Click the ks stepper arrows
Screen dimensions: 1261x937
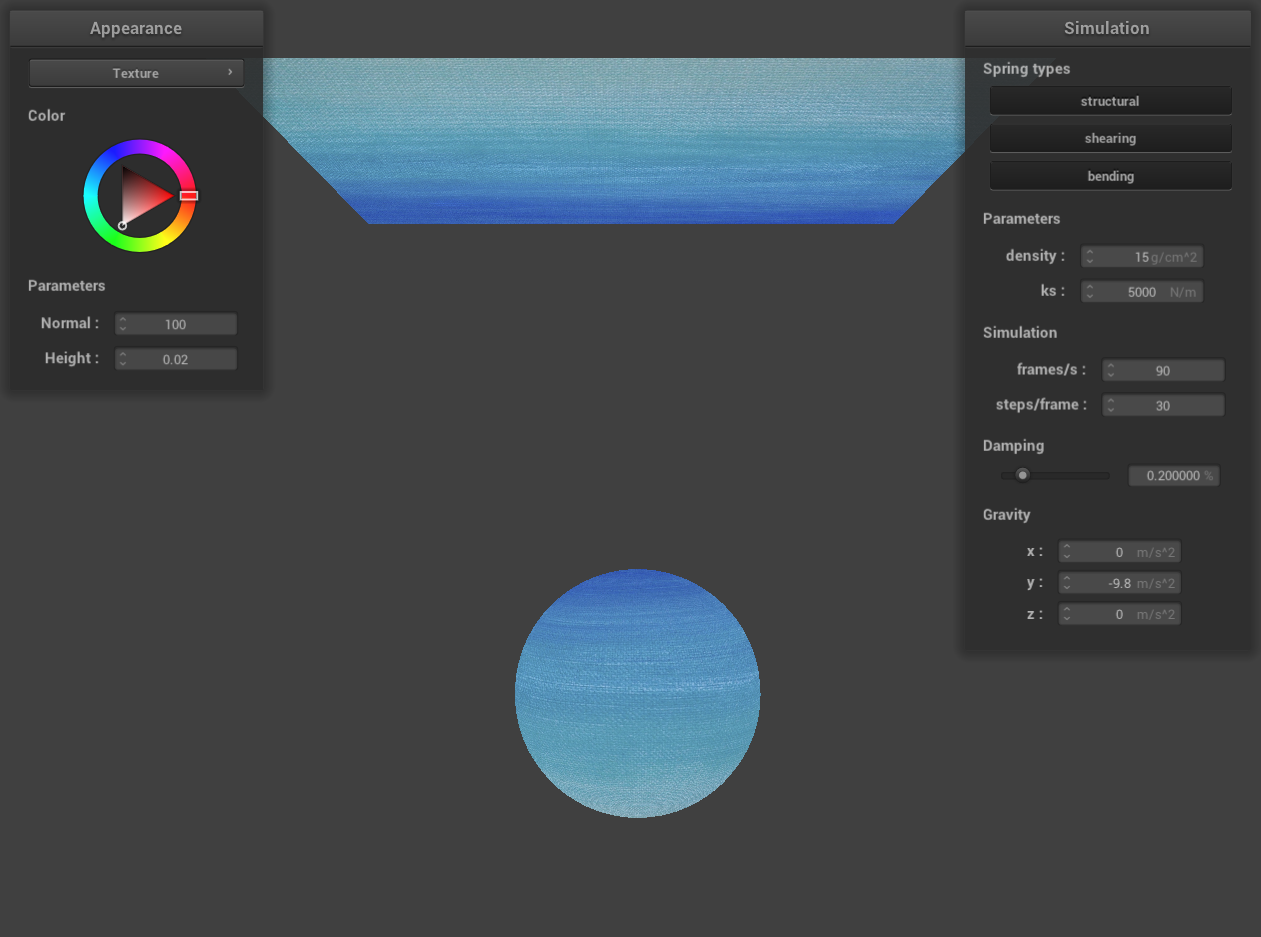tap(1090, 292)
